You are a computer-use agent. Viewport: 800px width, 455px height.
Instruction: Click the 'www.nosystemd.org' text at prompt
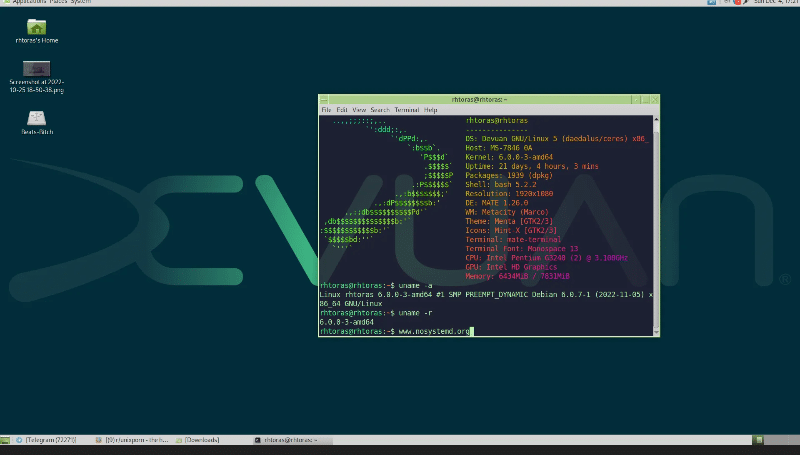coord(434,332)
